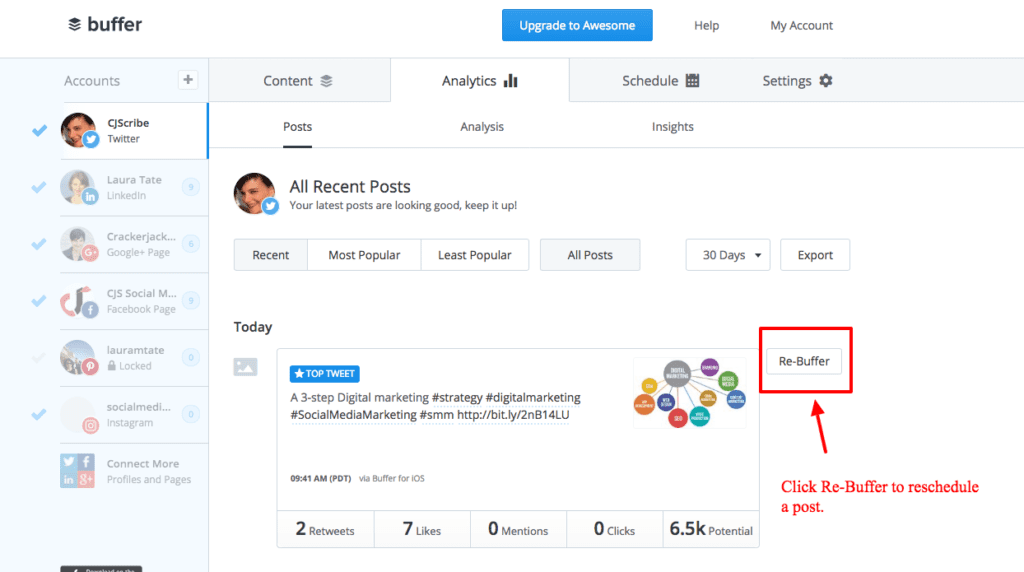This screenshot has height=572, width=1024.
Task: Select the Insights sub-tab
Action: coord(673,127)
